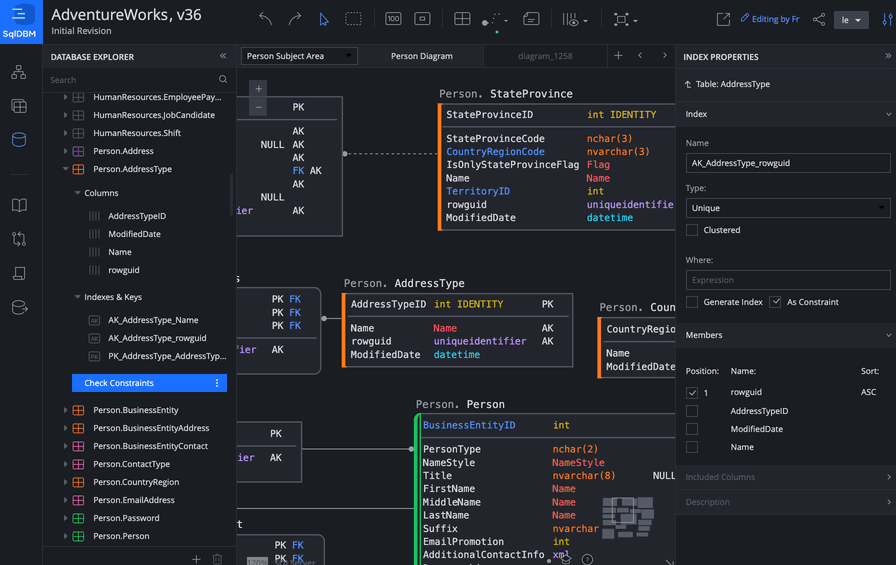The image size is (896, 565).
Task: Select the AK_AddressType_Name index
Action: pyautogui.click(x=153, y=320)
